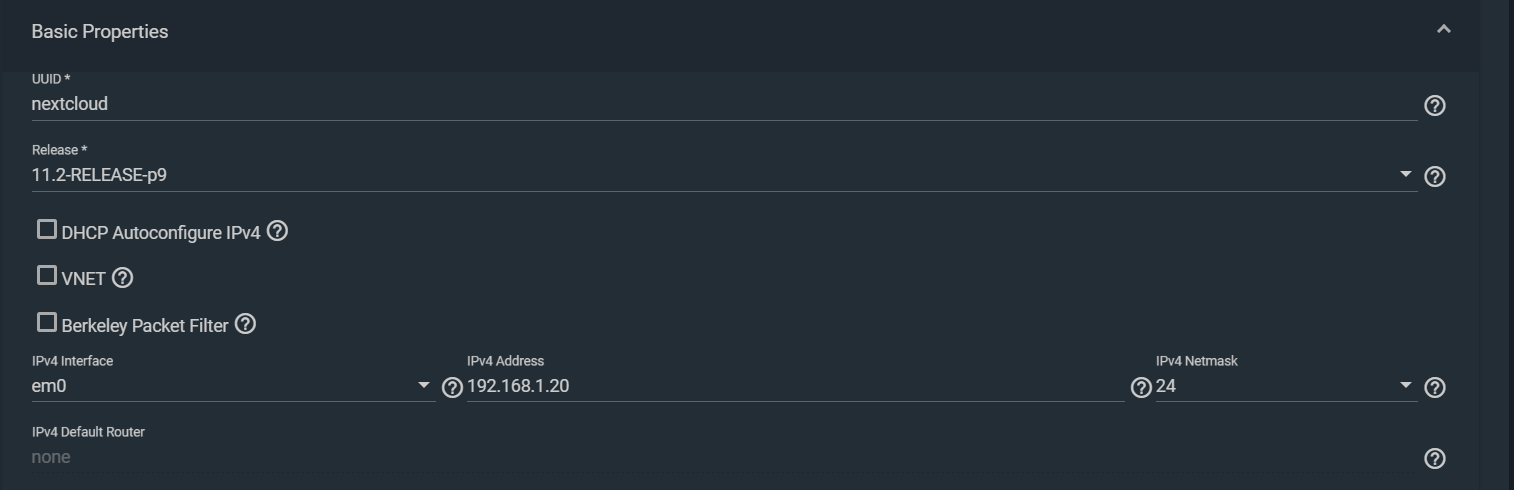Check the Berkeley Packet Filter box
The image size is (1514, 490).
click(47, 321)
